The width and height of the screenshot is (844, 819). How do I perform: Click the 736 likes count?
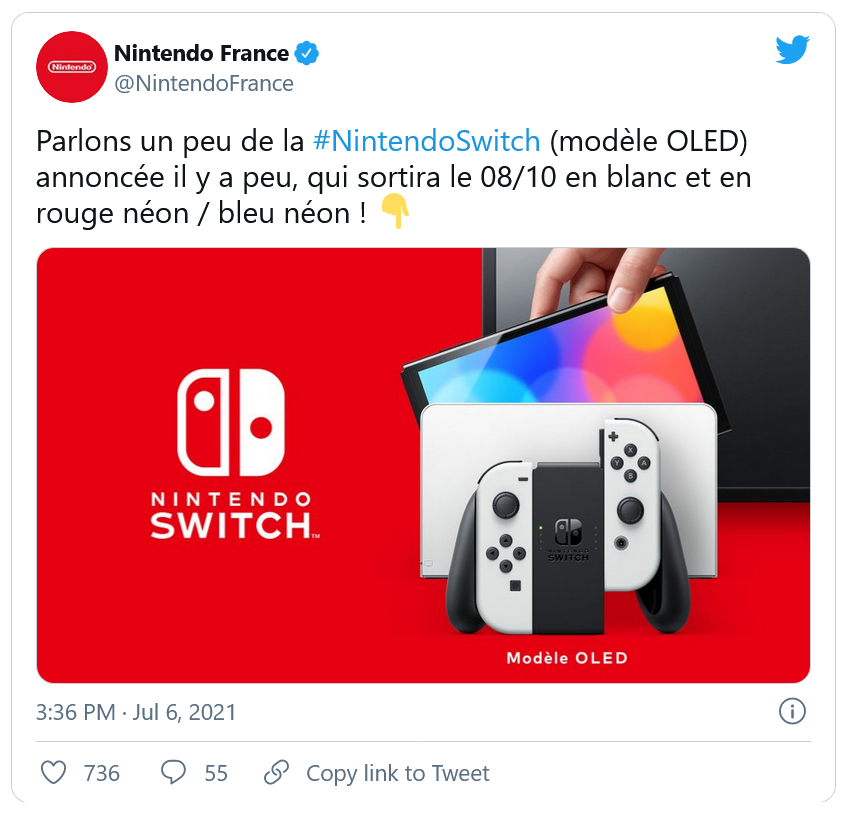pyautogui.click(x=102, y=773)
